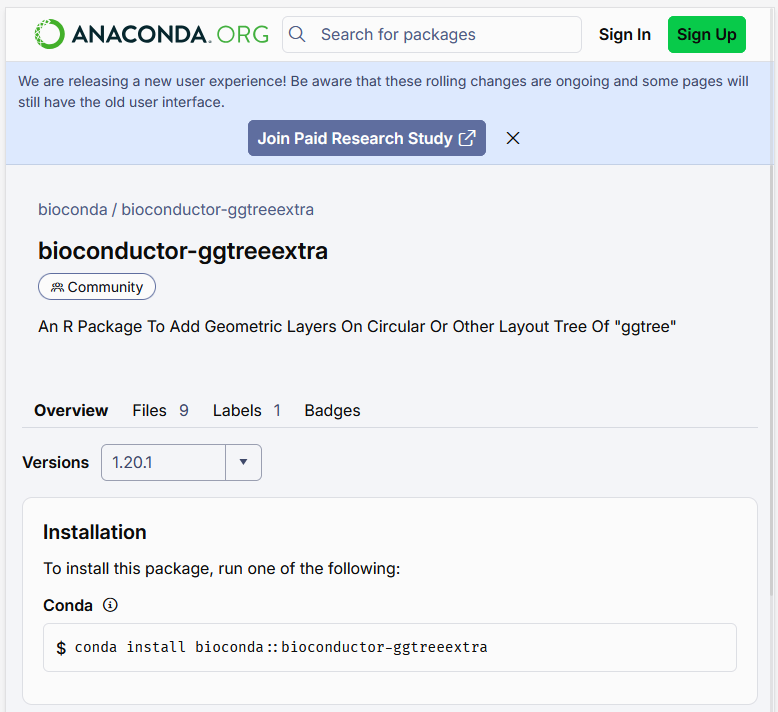Click the bioconductor-ggtreeextra breadcrumb link
Screen dimensions: 778x712
[218, 209]
